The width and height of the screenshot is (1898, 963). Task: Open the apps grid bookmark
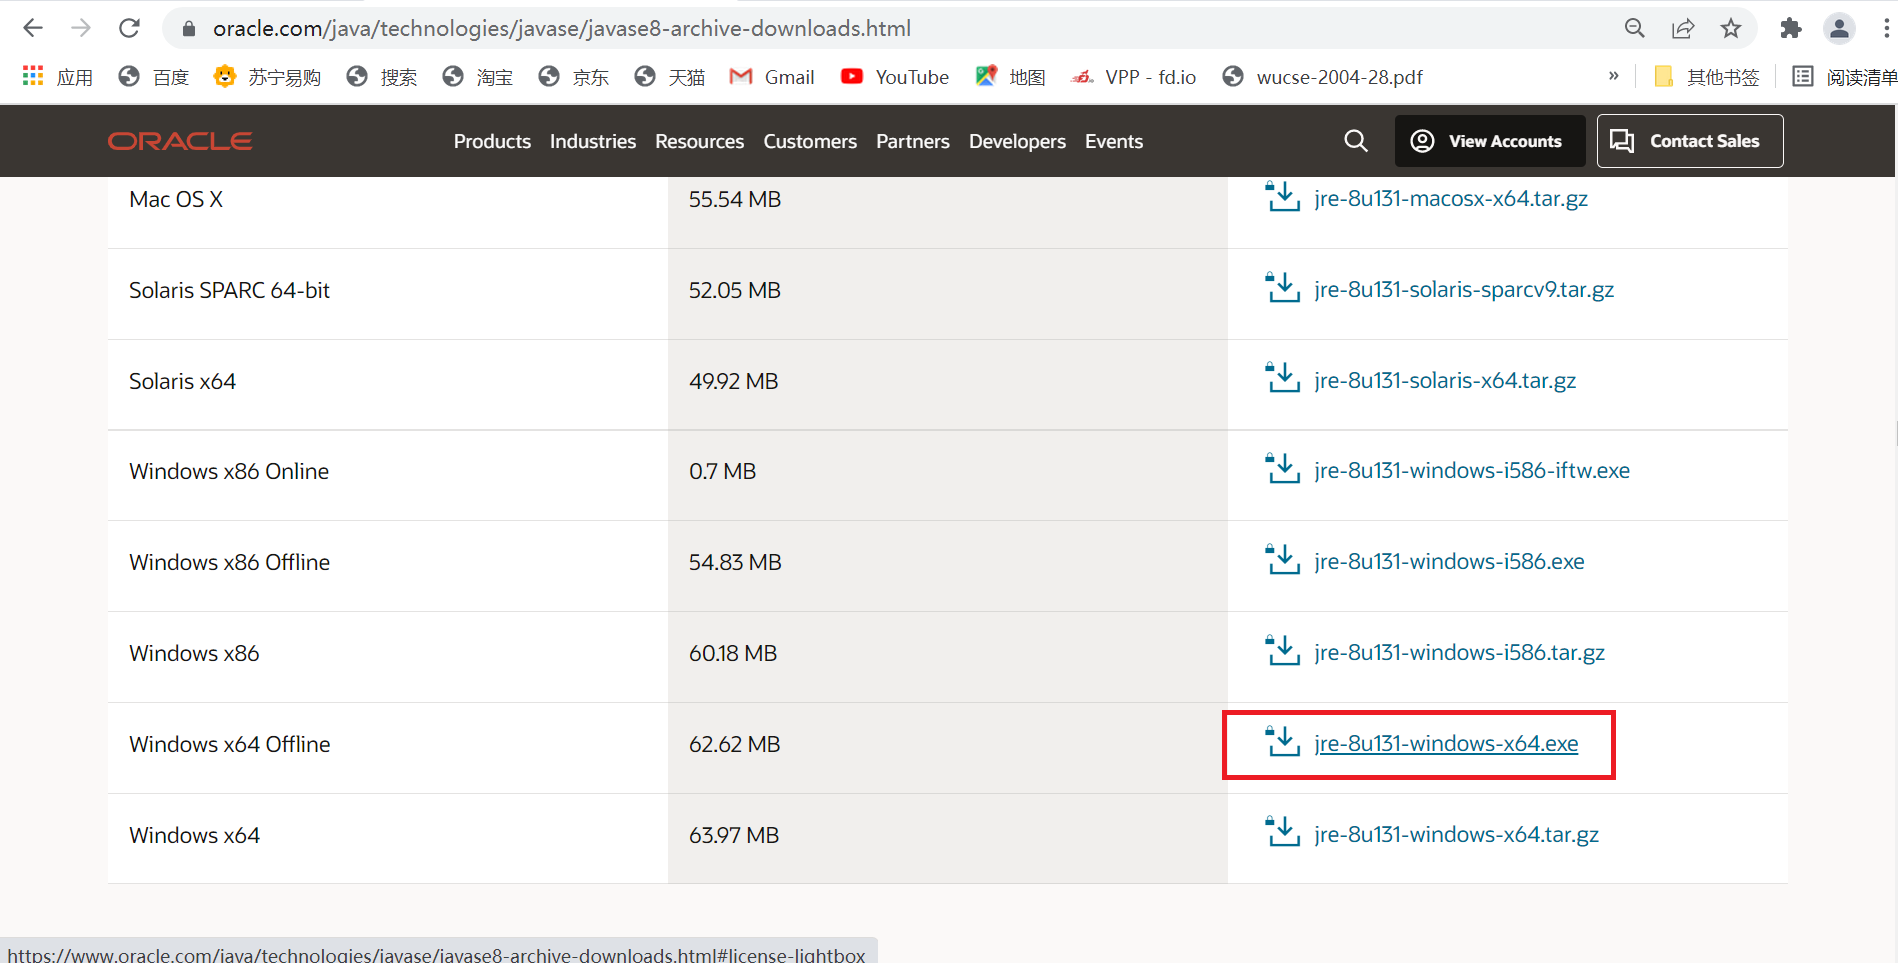[58, 77]
